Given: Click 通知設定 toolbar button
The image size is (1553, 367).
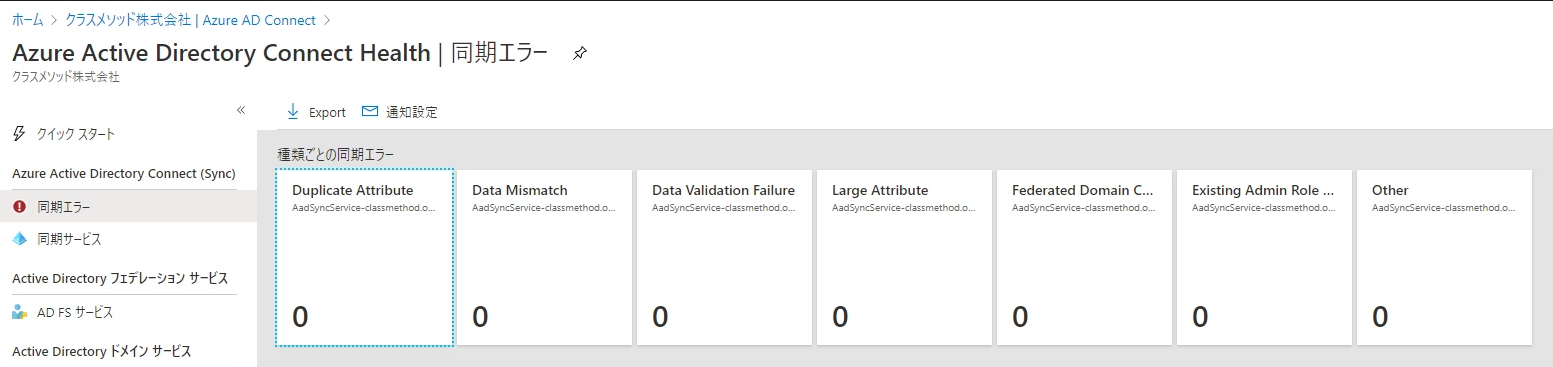Looking at the screenshot, I should point(400,112).
